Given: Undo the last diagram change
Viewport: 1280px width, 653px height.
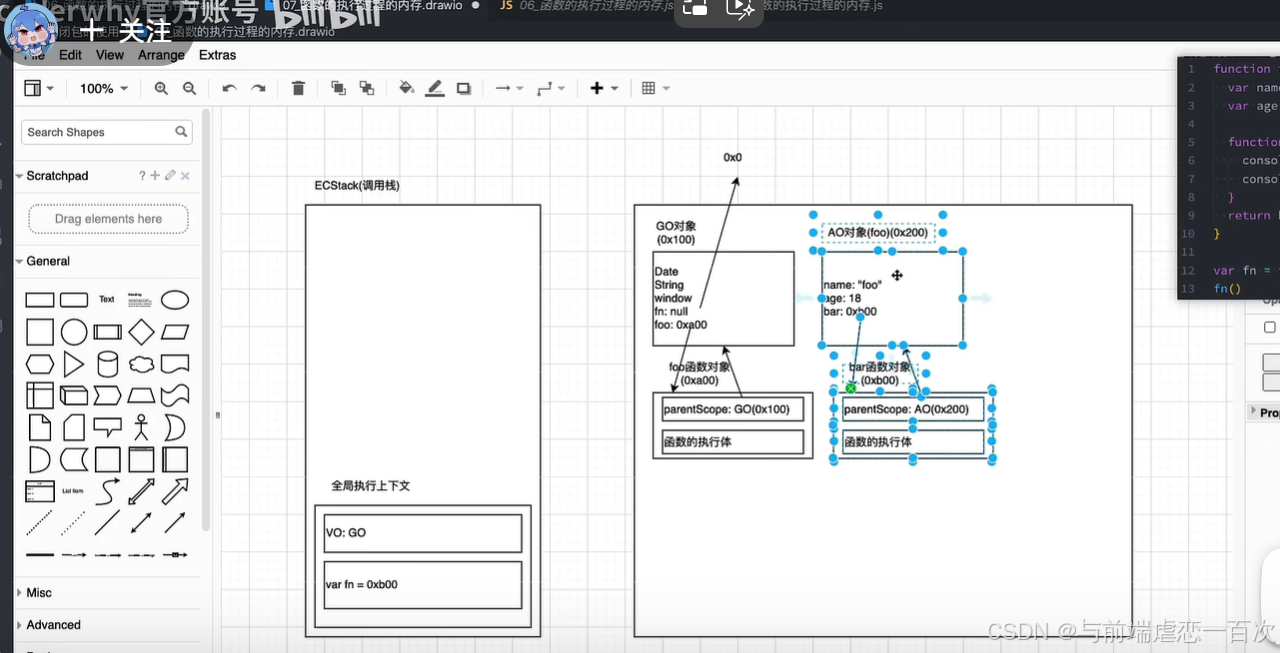Looking at the screenshot, I should [229, 88].
